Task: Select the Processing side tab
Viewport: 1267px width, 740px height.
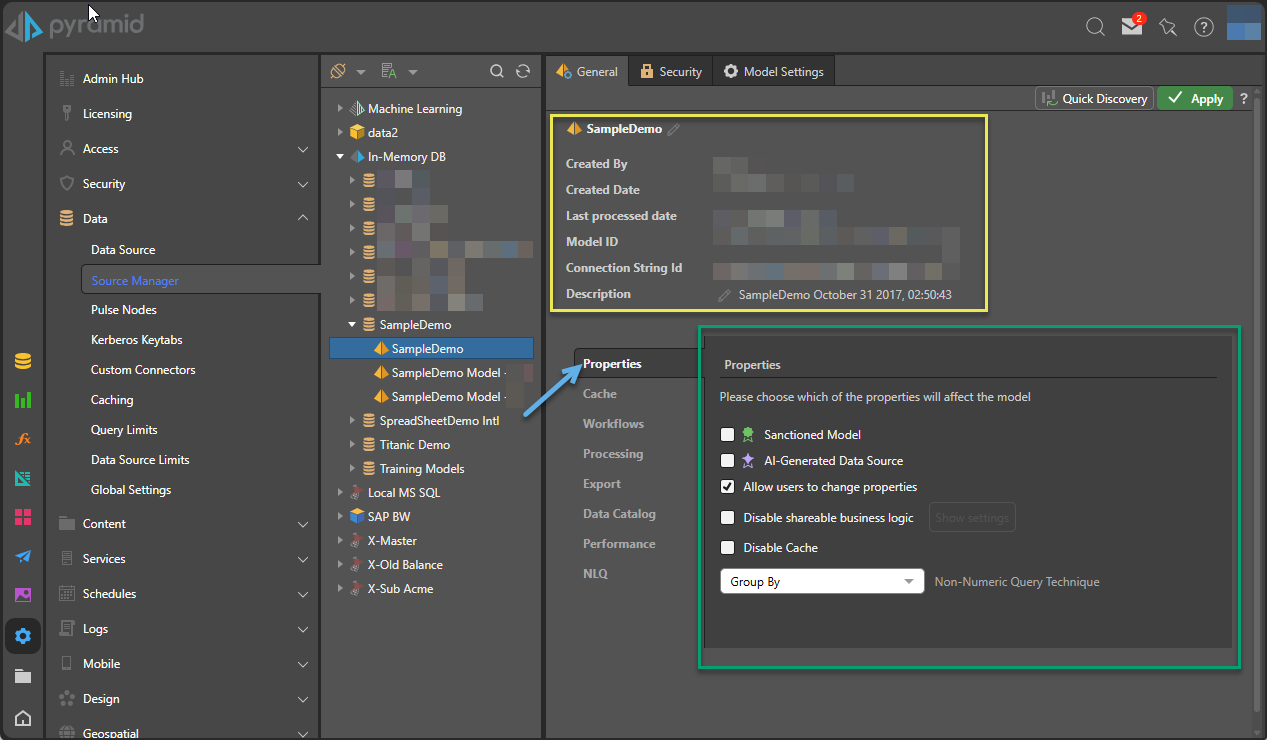Action: [613, 454]
